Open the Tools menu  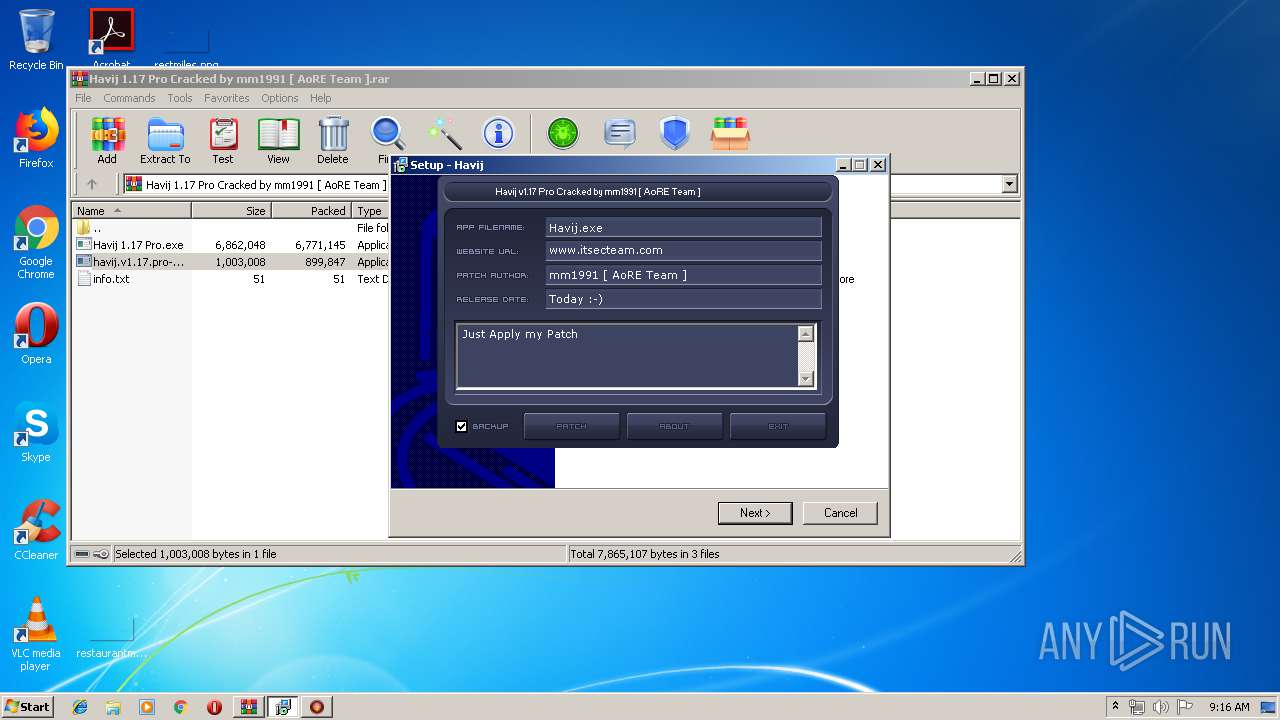pos(180,98)
